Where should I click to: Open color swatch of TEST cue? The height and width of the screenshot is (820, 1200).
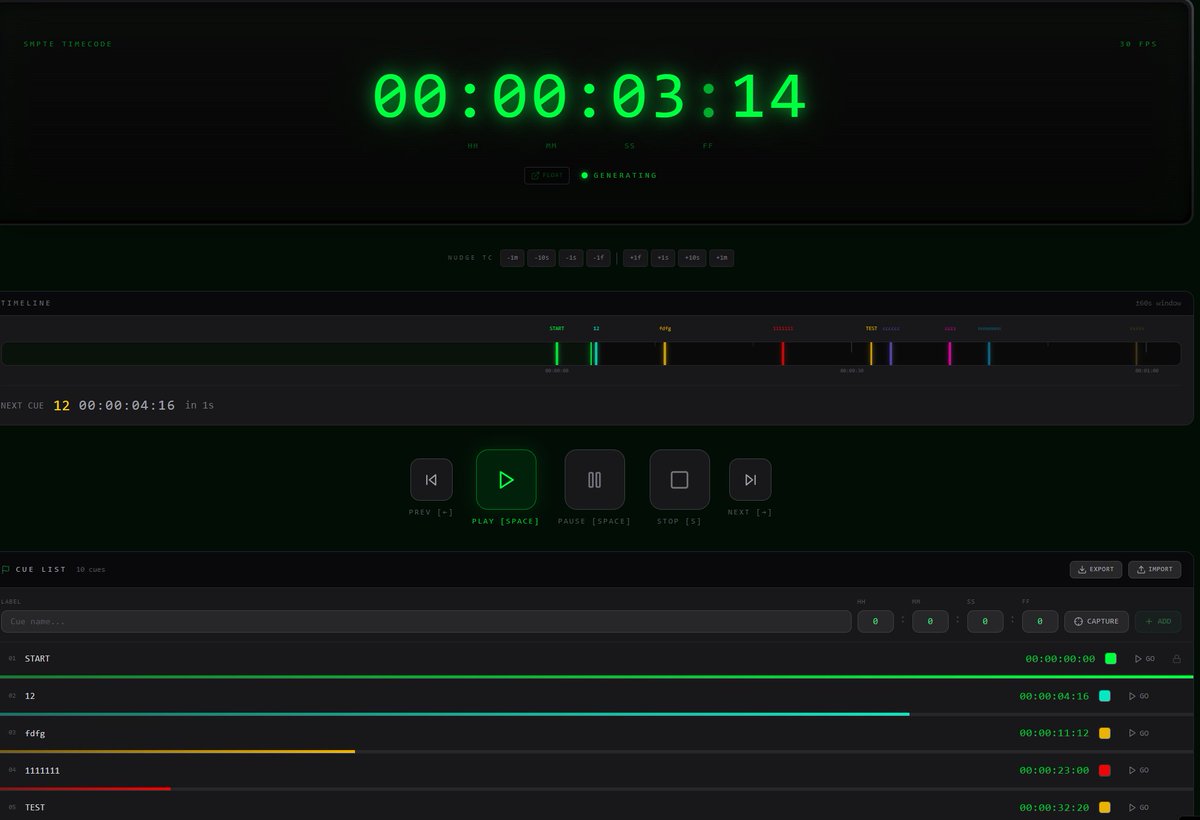tap(1105, 807)
